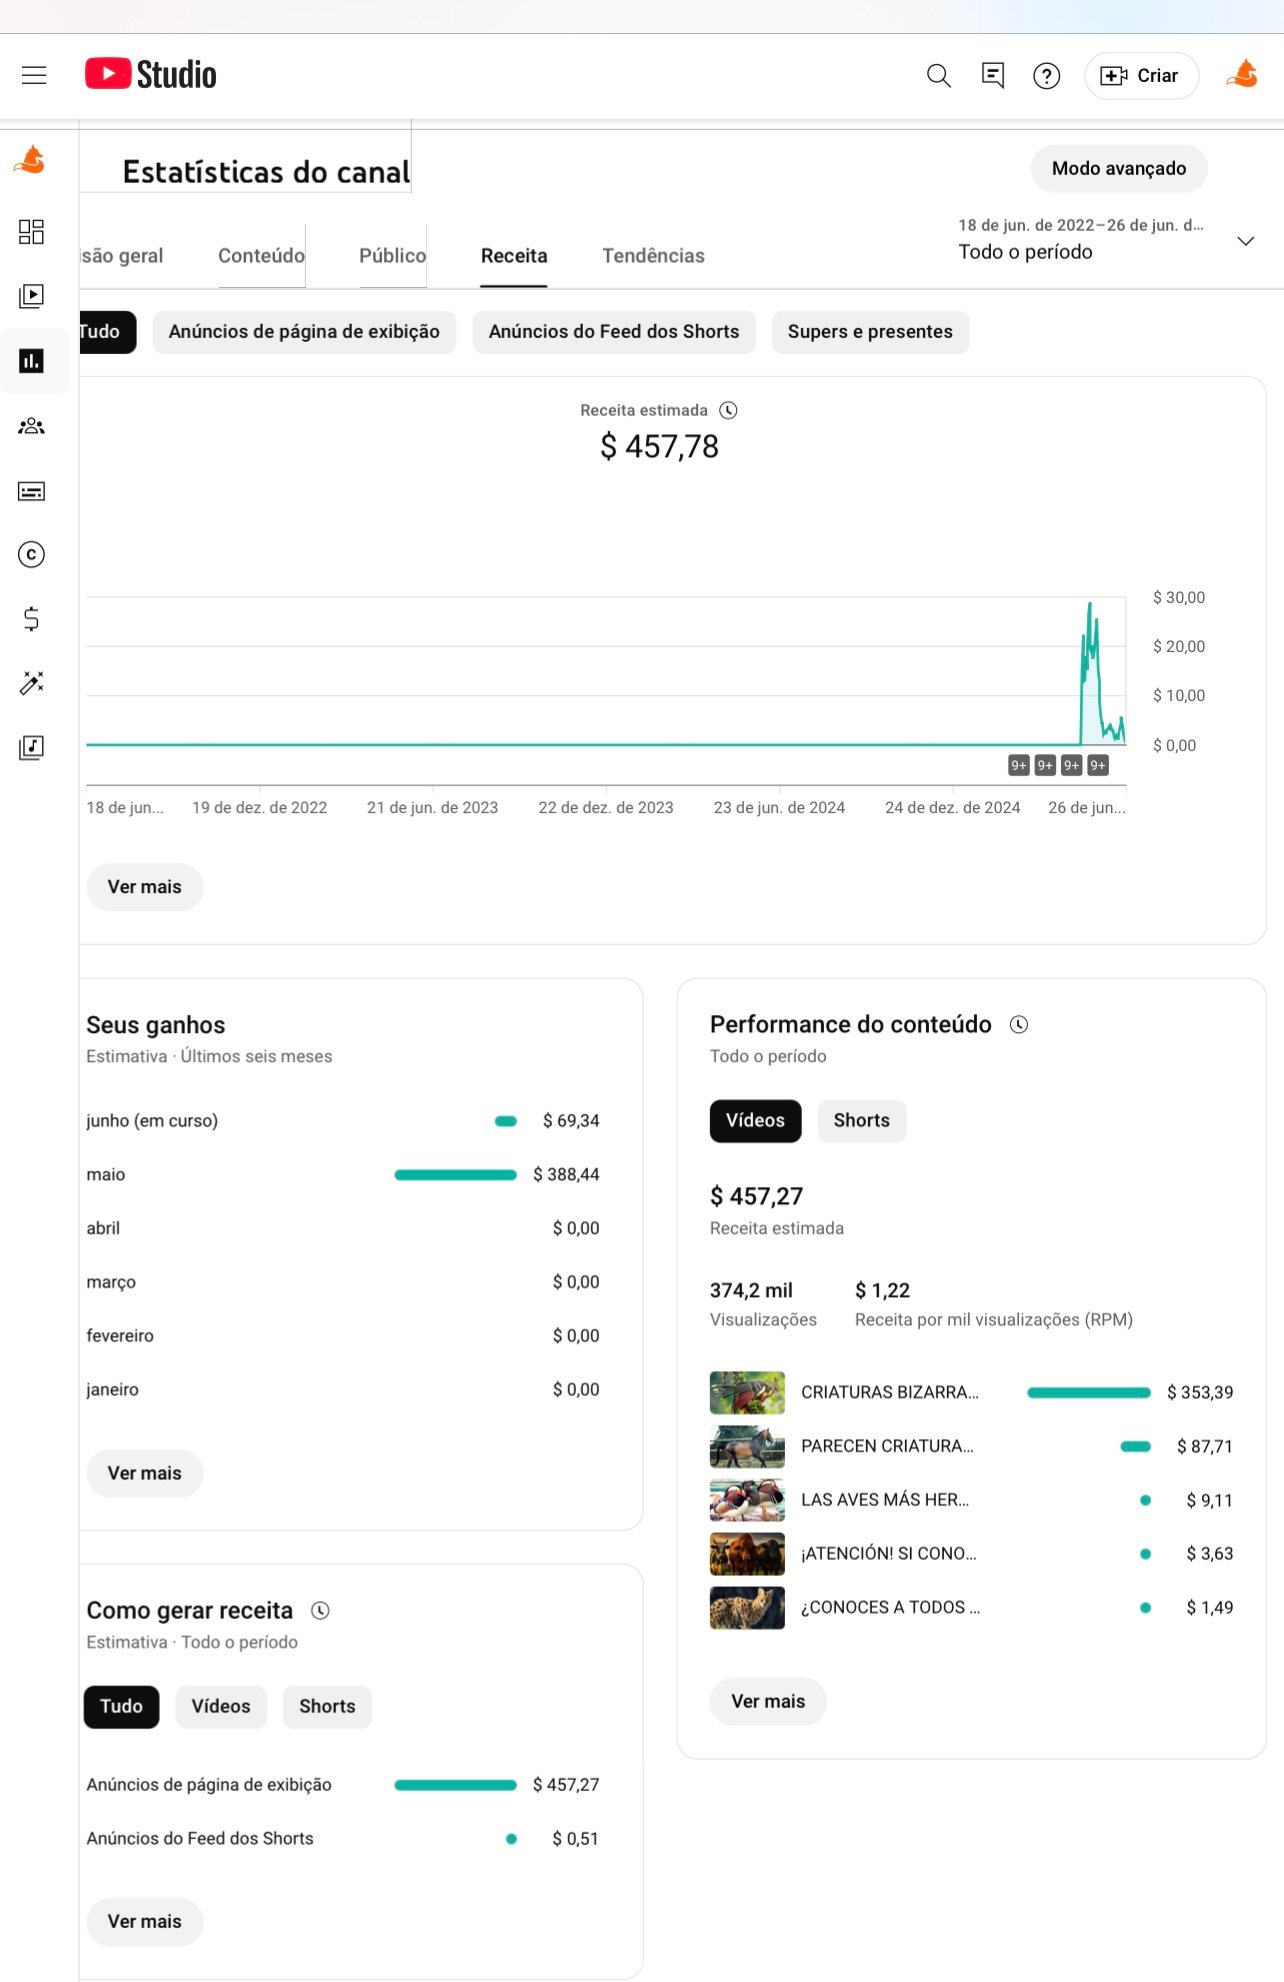Open Subtitles sidebar icon
Viewport: 1284px width, 1982px height.
(32, 491)
